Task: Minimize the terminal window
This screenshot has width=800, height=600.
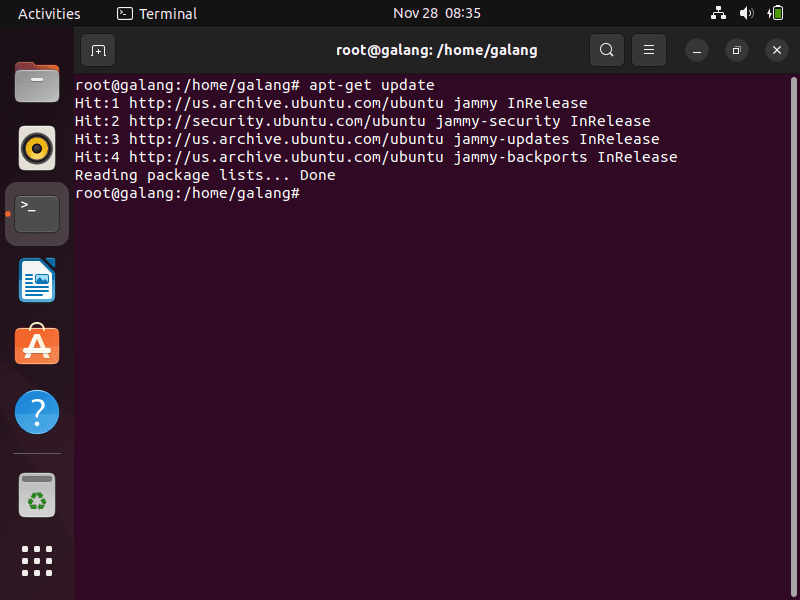Action: click(x=697, y=50)
